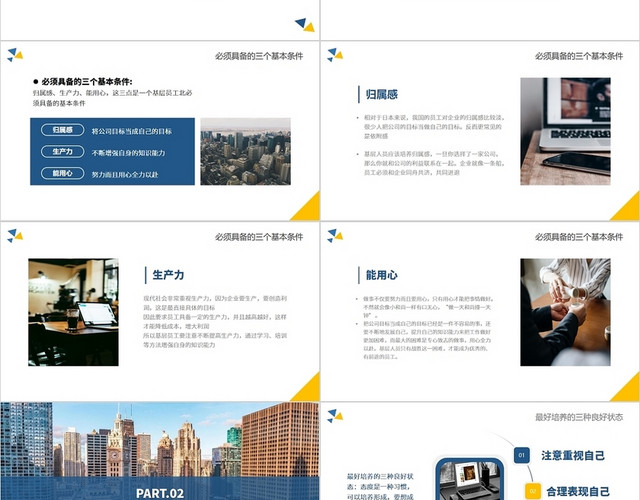Screen dimensions: 640x500
Task: Click the logo on the 能用心 slide
Action: pyautogui.click(x=335, y=236)
